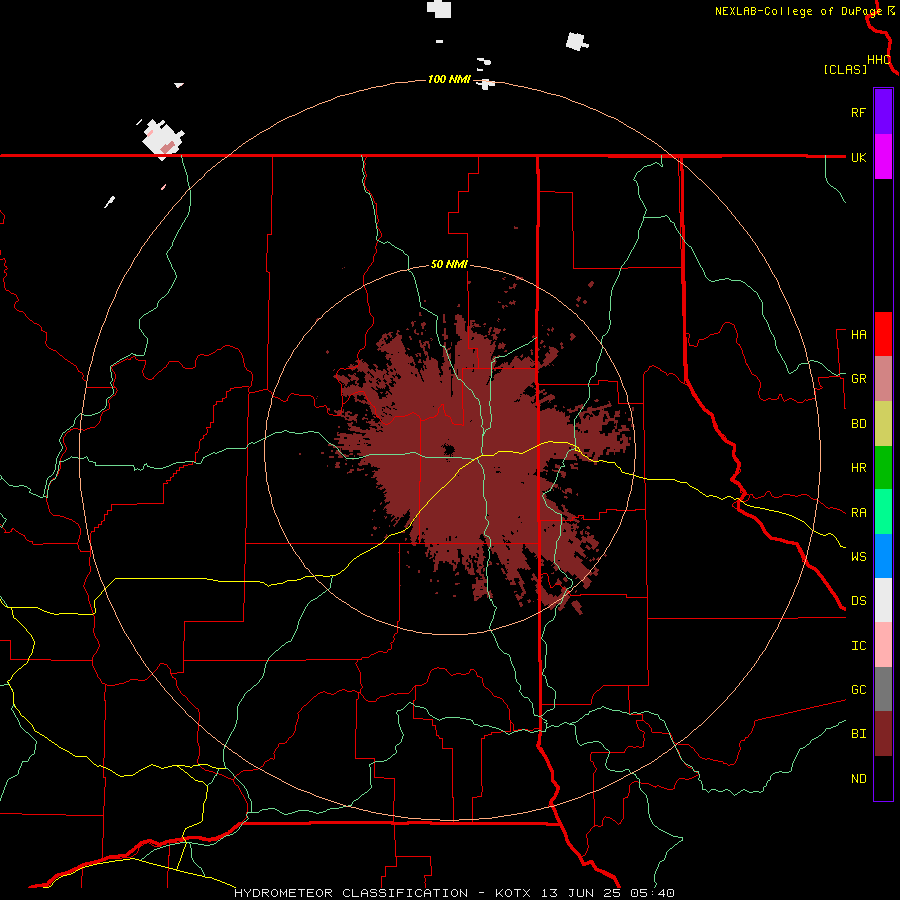Pick the dark green HR legend swatch

[x=883, y=468]
